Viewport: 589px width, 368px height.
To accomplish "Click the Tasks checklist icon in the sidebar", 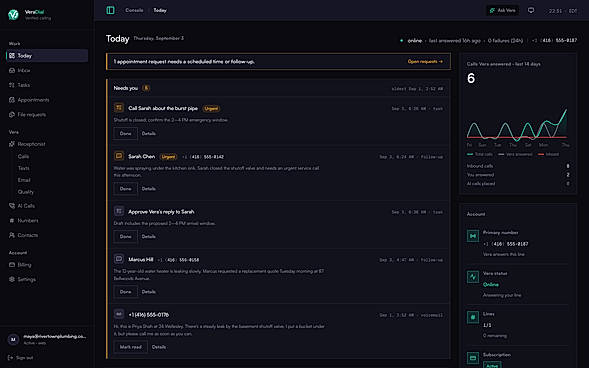I will tap(12, 85).
